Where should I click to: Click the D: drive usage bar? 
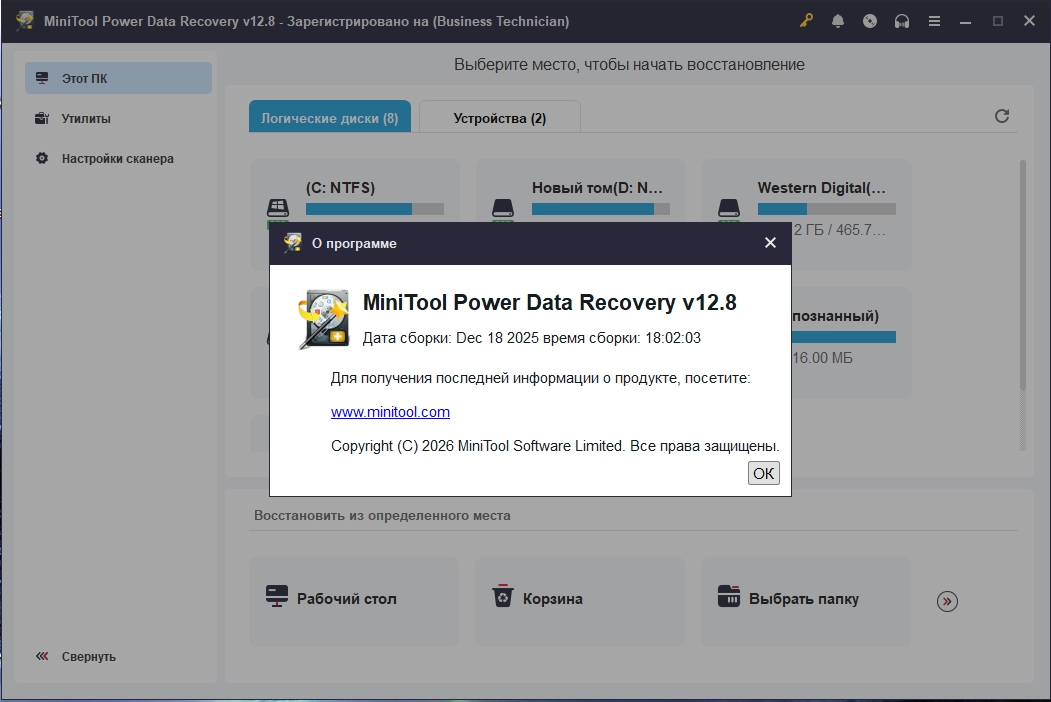pyautogui.click(x=601, y=209)
